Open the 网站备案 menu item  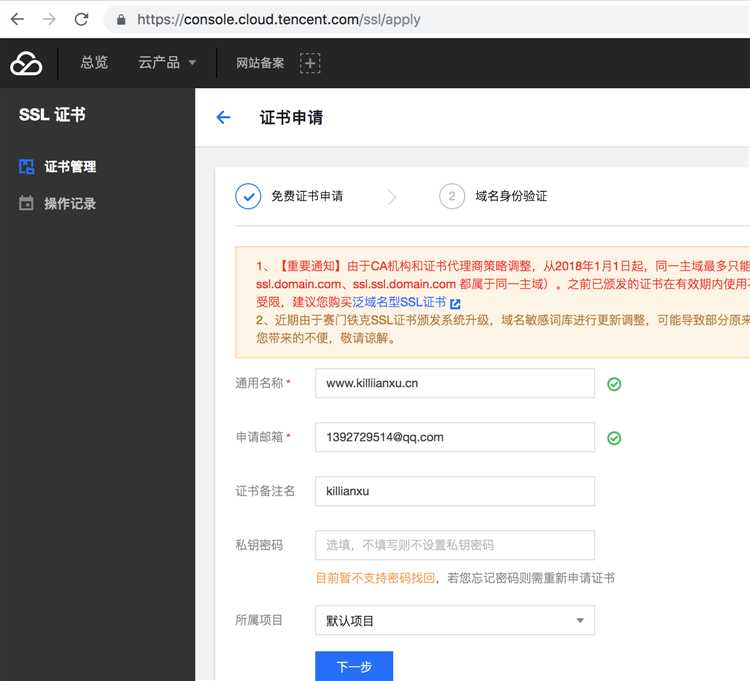coord(260,63)
